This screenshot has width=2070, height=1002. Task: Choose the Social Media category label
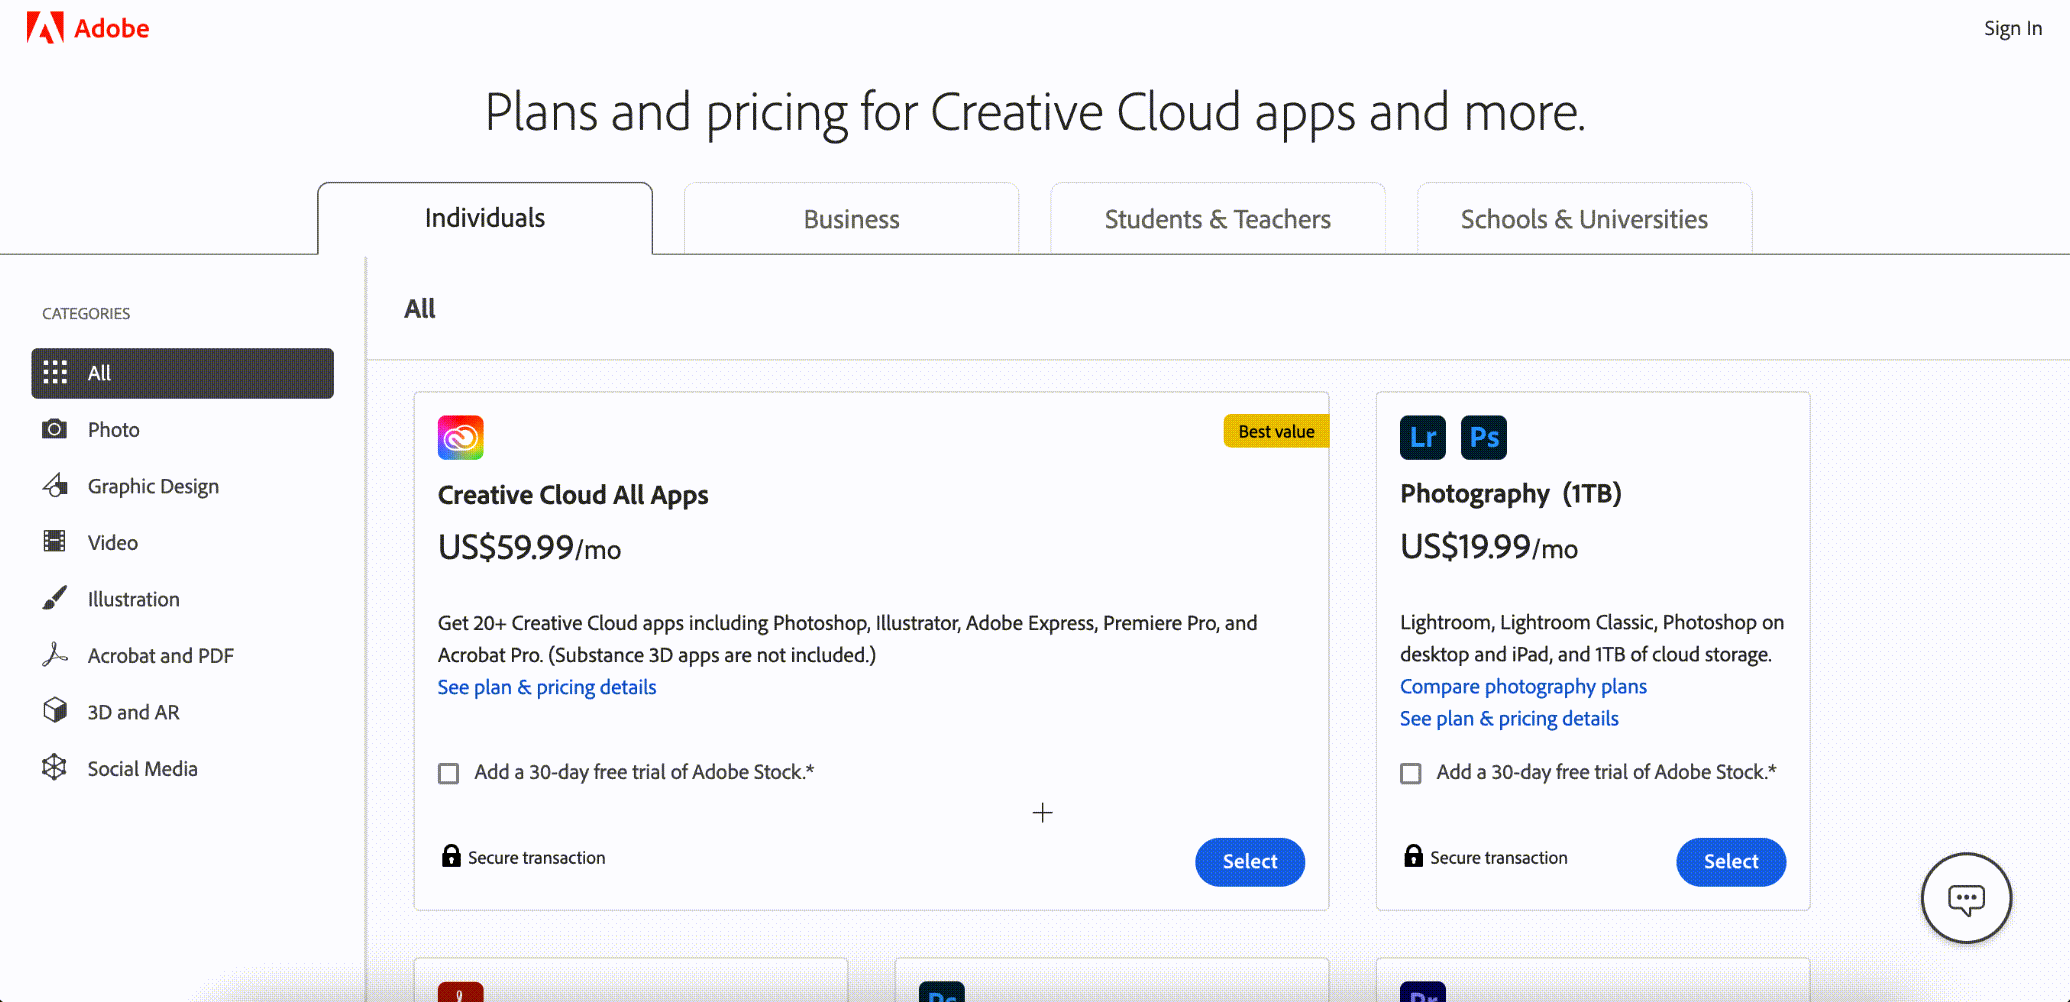pos(142,769)
